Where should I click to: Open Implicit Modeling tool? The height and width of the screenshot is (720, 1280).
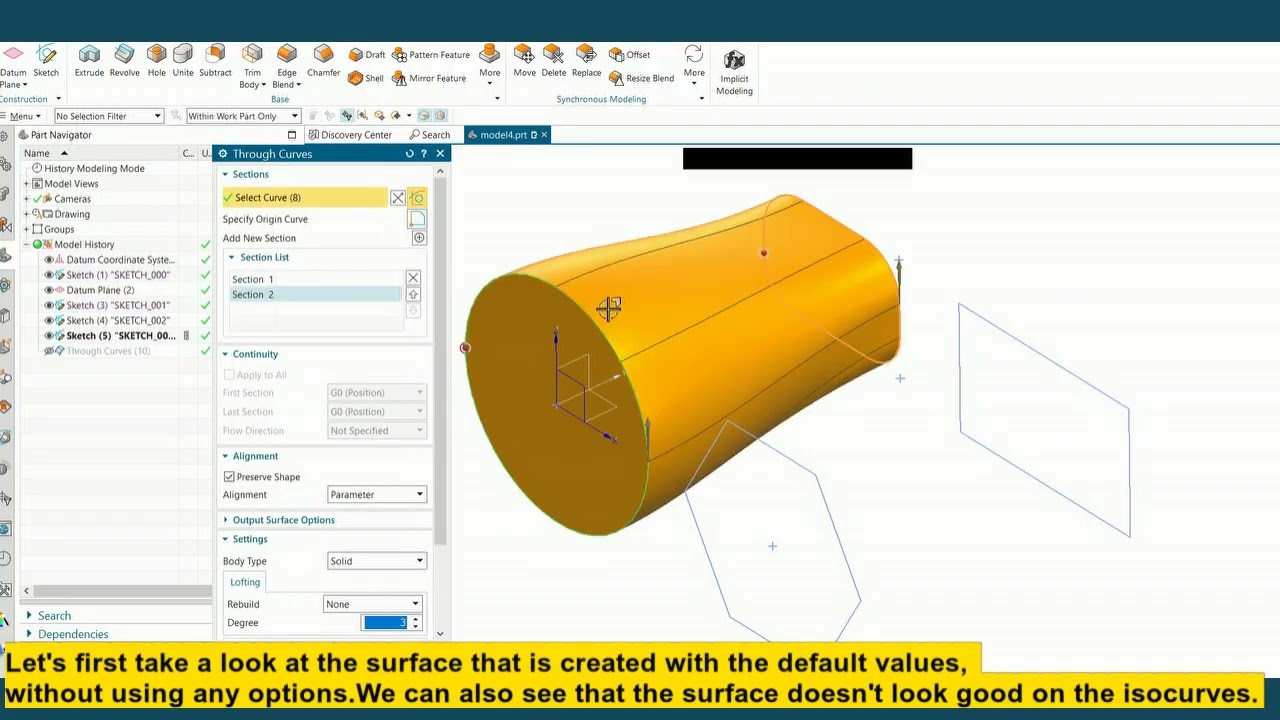click(x=734, y=73)
